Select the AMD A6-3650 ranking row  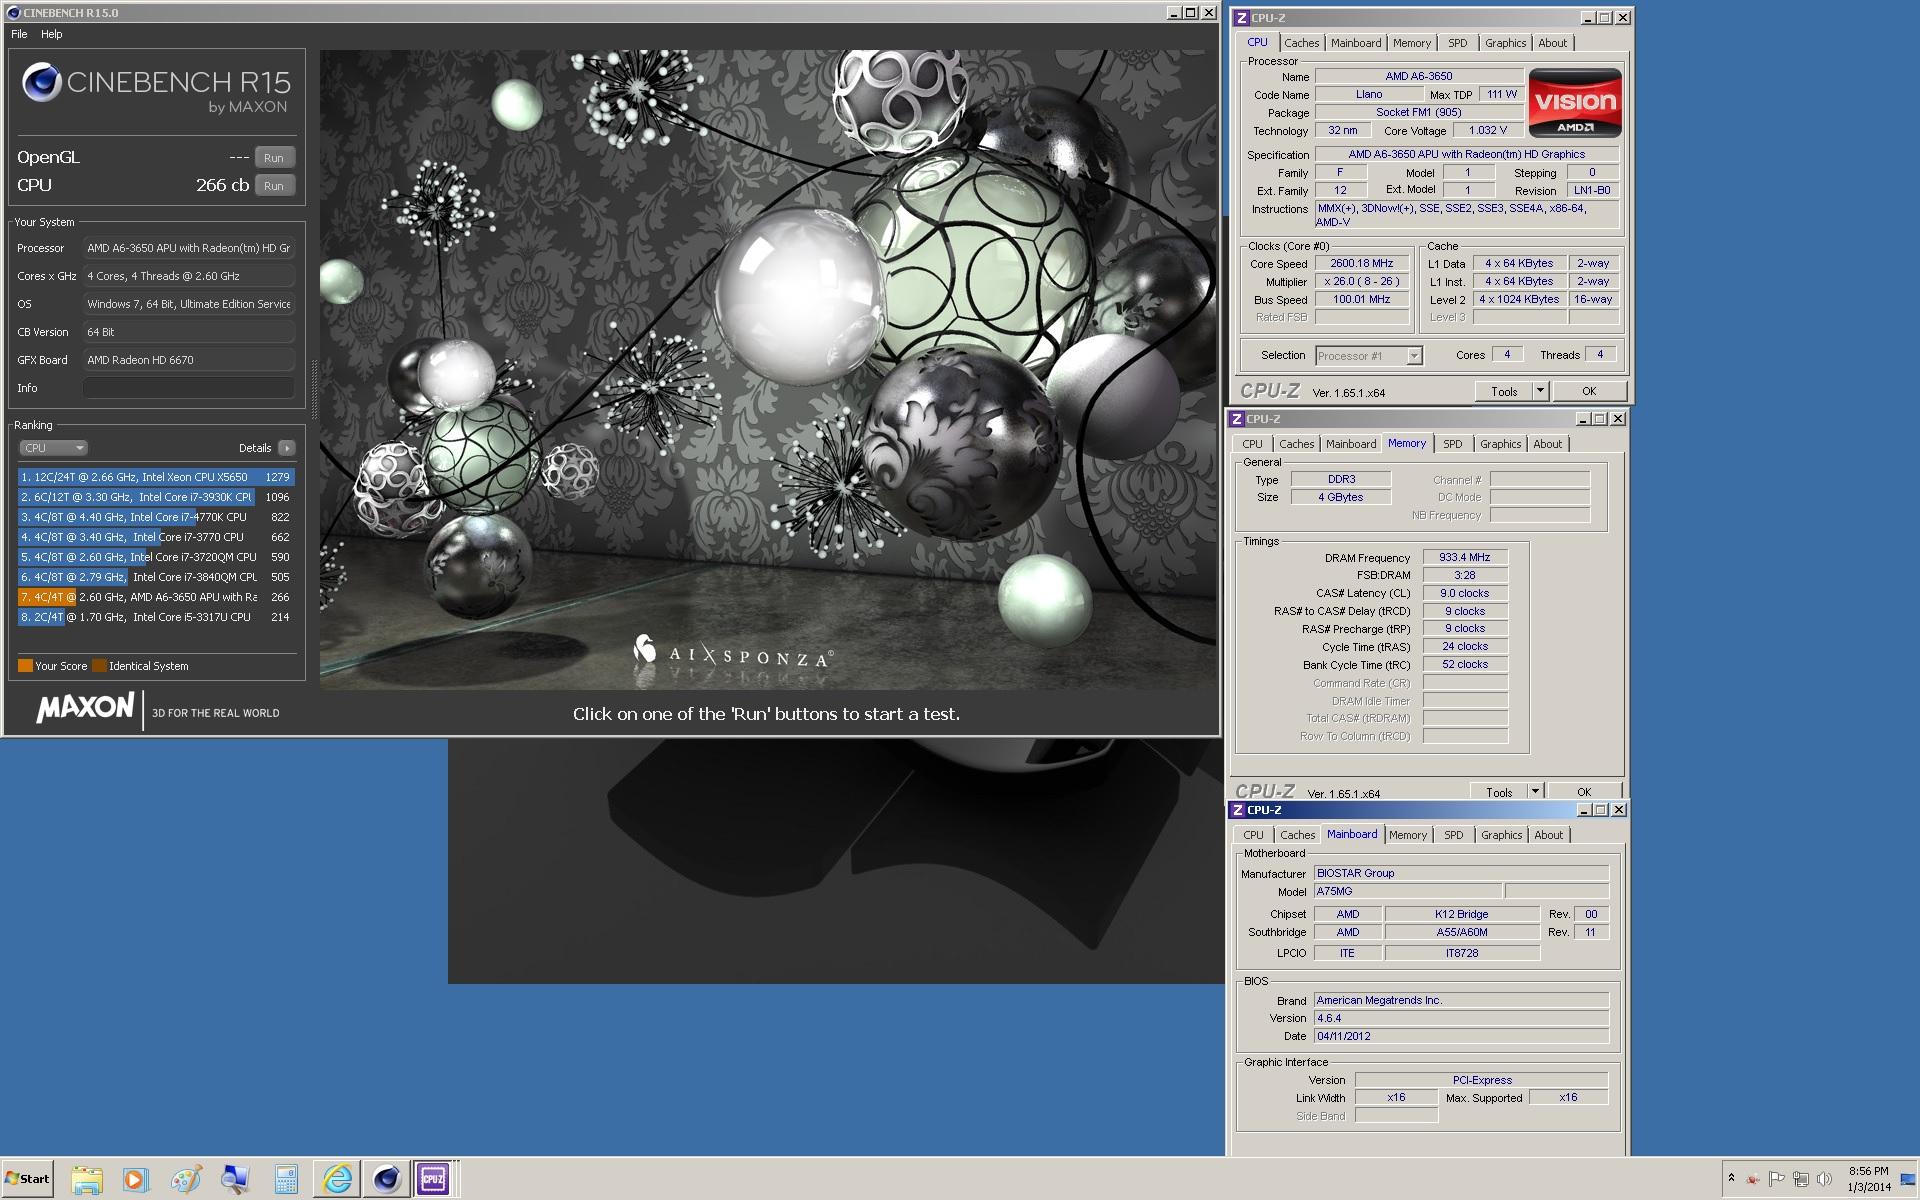[156, 597]
